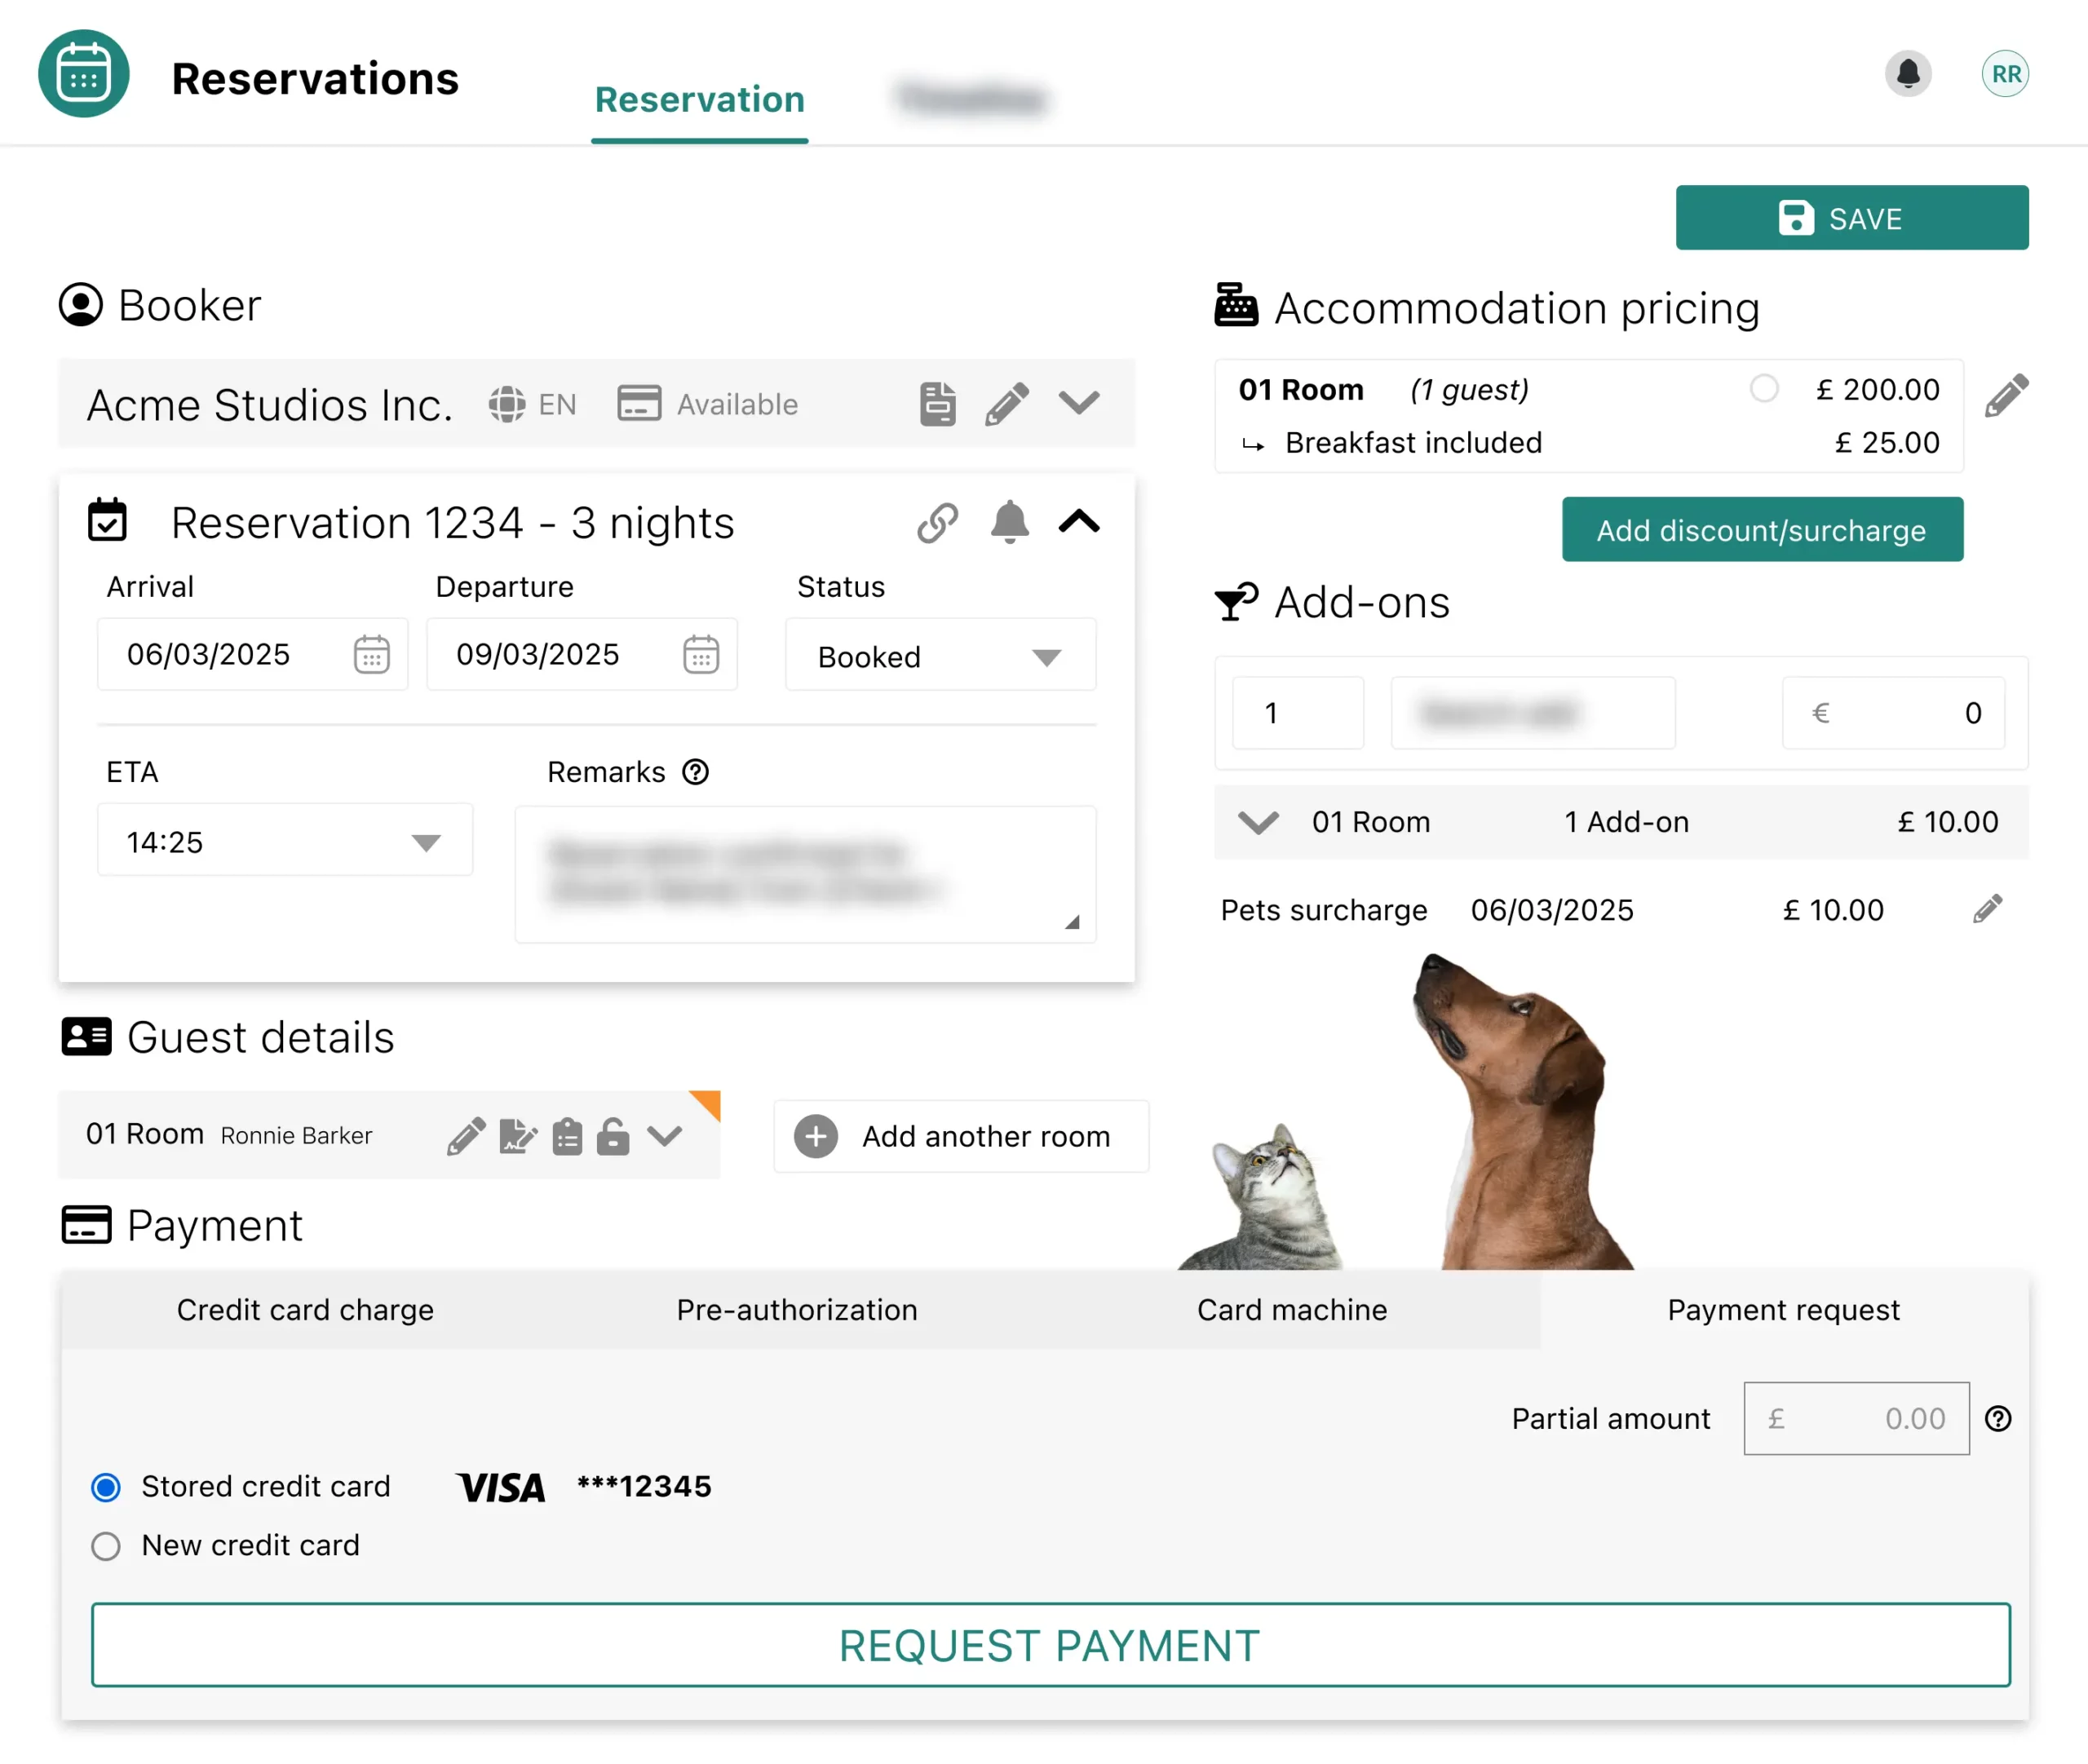Expand the 01 Room add-on row
The height and width of the screenshot is (1764, 2088).
pyautogui.click(x=1258, y=822)
